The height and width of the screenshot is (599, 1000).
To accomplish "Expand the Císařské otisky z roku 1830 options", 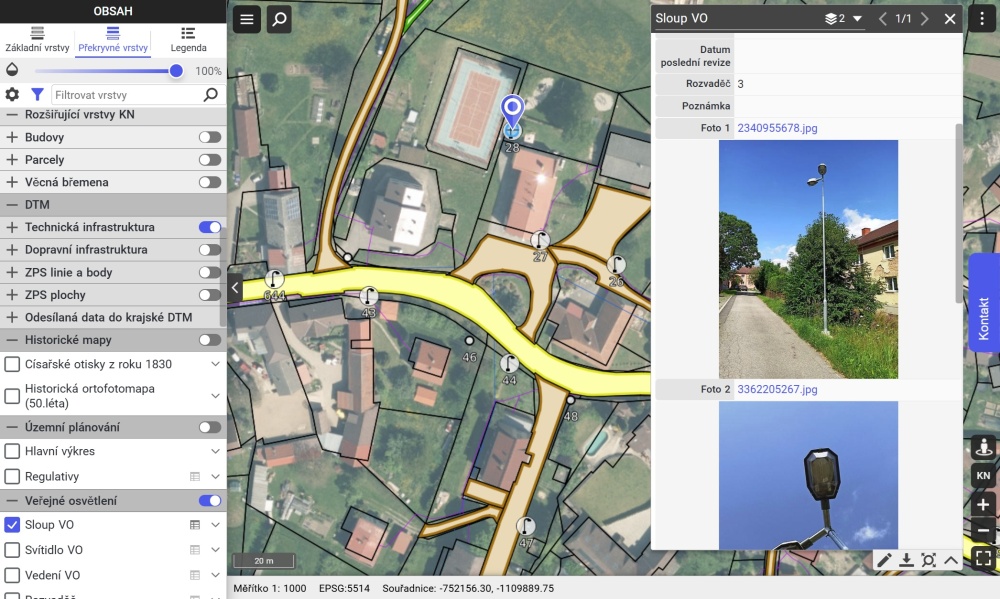I will (x=215, y=364).
